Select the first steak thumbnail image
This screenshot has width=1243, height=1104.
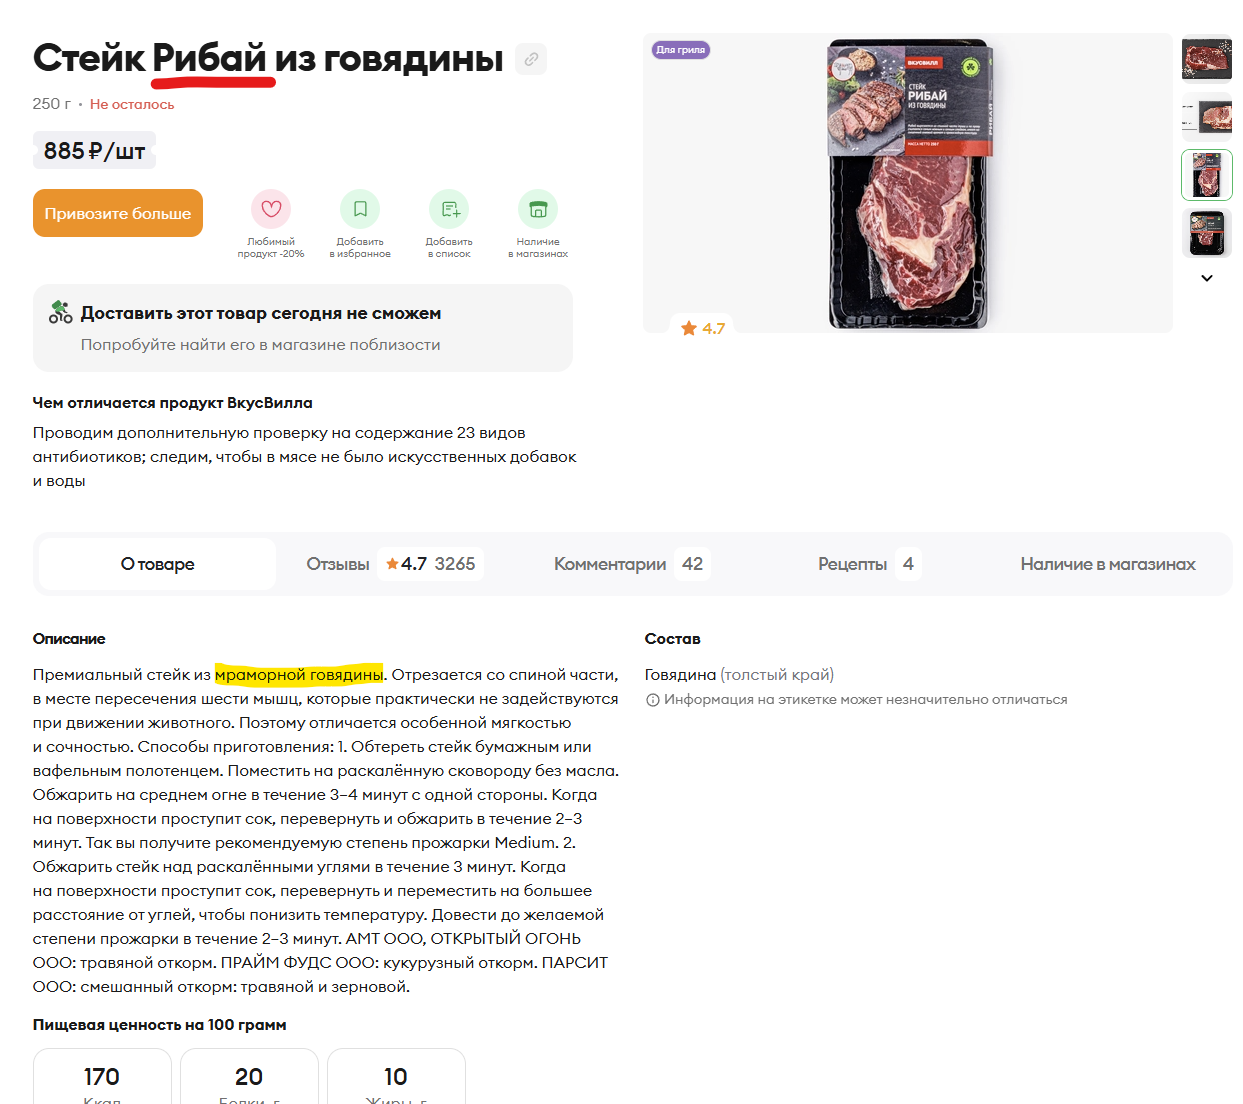coord(1207,59)
